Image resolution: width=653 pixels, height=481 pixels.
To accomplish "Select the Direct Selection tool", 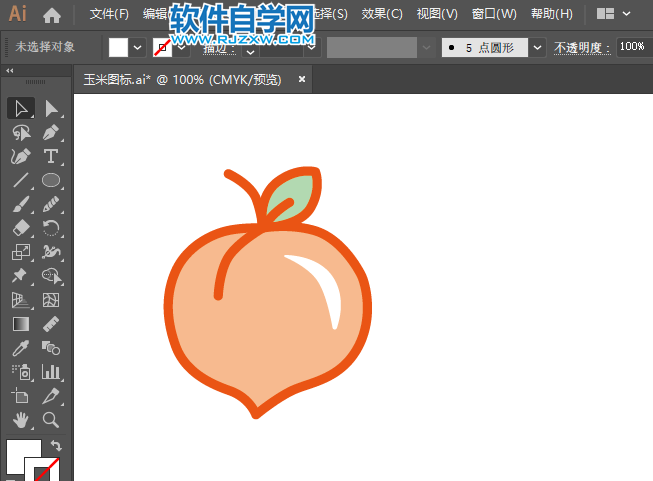I will pos(51,109).
